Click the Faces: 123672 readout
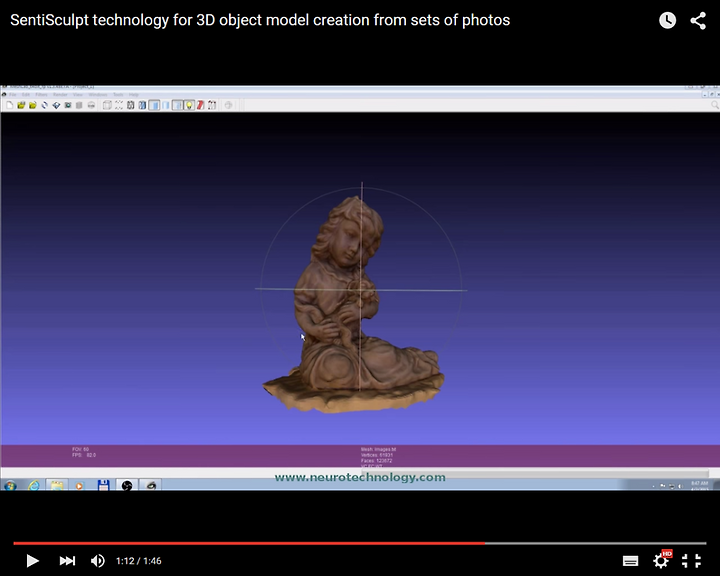The width and height of the screenshot is (720, 576). 377,460
